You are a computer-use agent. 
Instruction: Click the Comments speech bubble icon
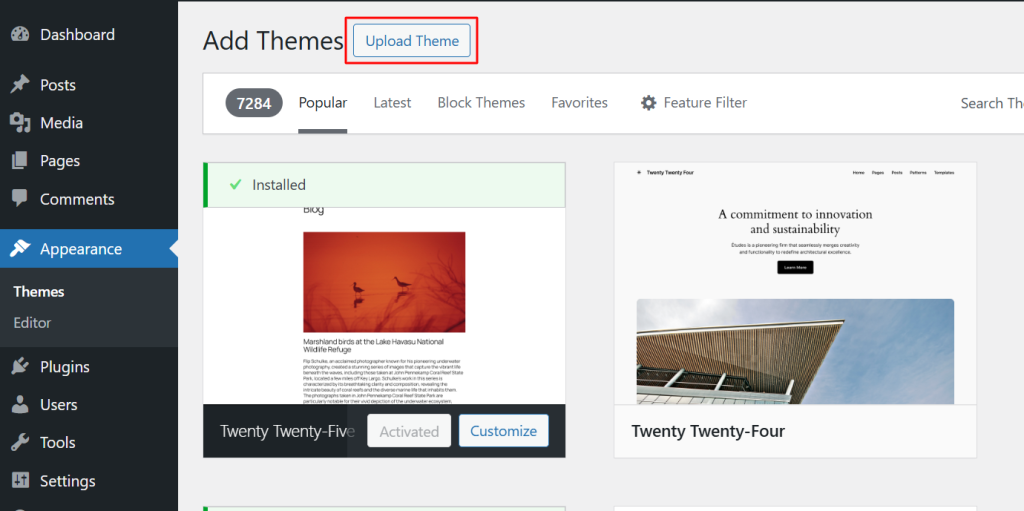click(20, 199)
